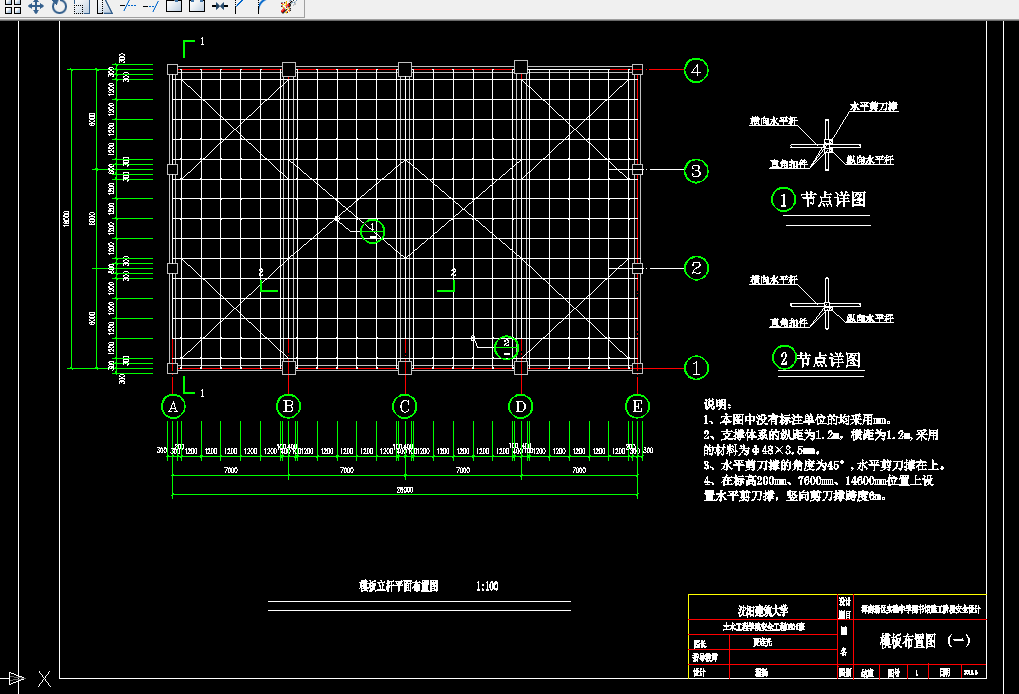The height and width of the screenshot is (694, 1019).
Task: Select grid axis bubble 1 on right
Action: 696,368
